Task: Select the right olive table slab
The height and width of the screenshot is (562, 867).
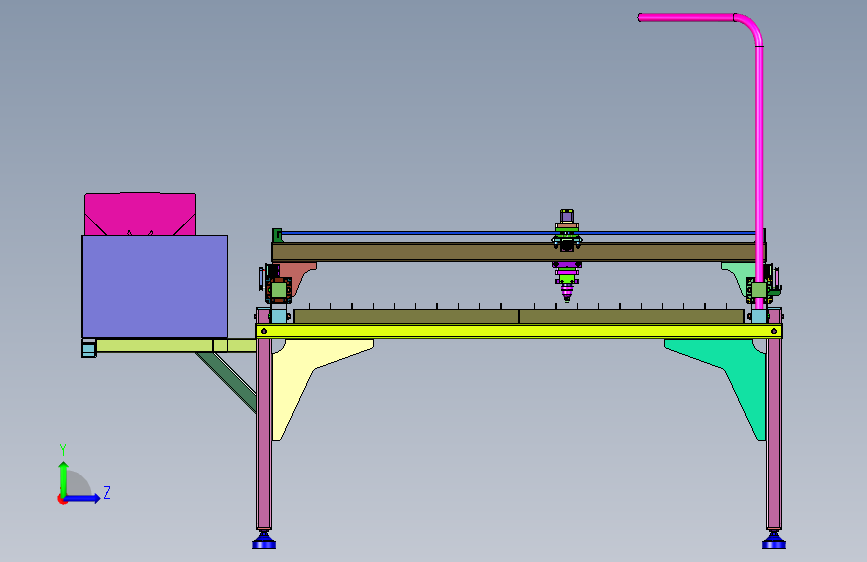Action: [x=631, y=316]
